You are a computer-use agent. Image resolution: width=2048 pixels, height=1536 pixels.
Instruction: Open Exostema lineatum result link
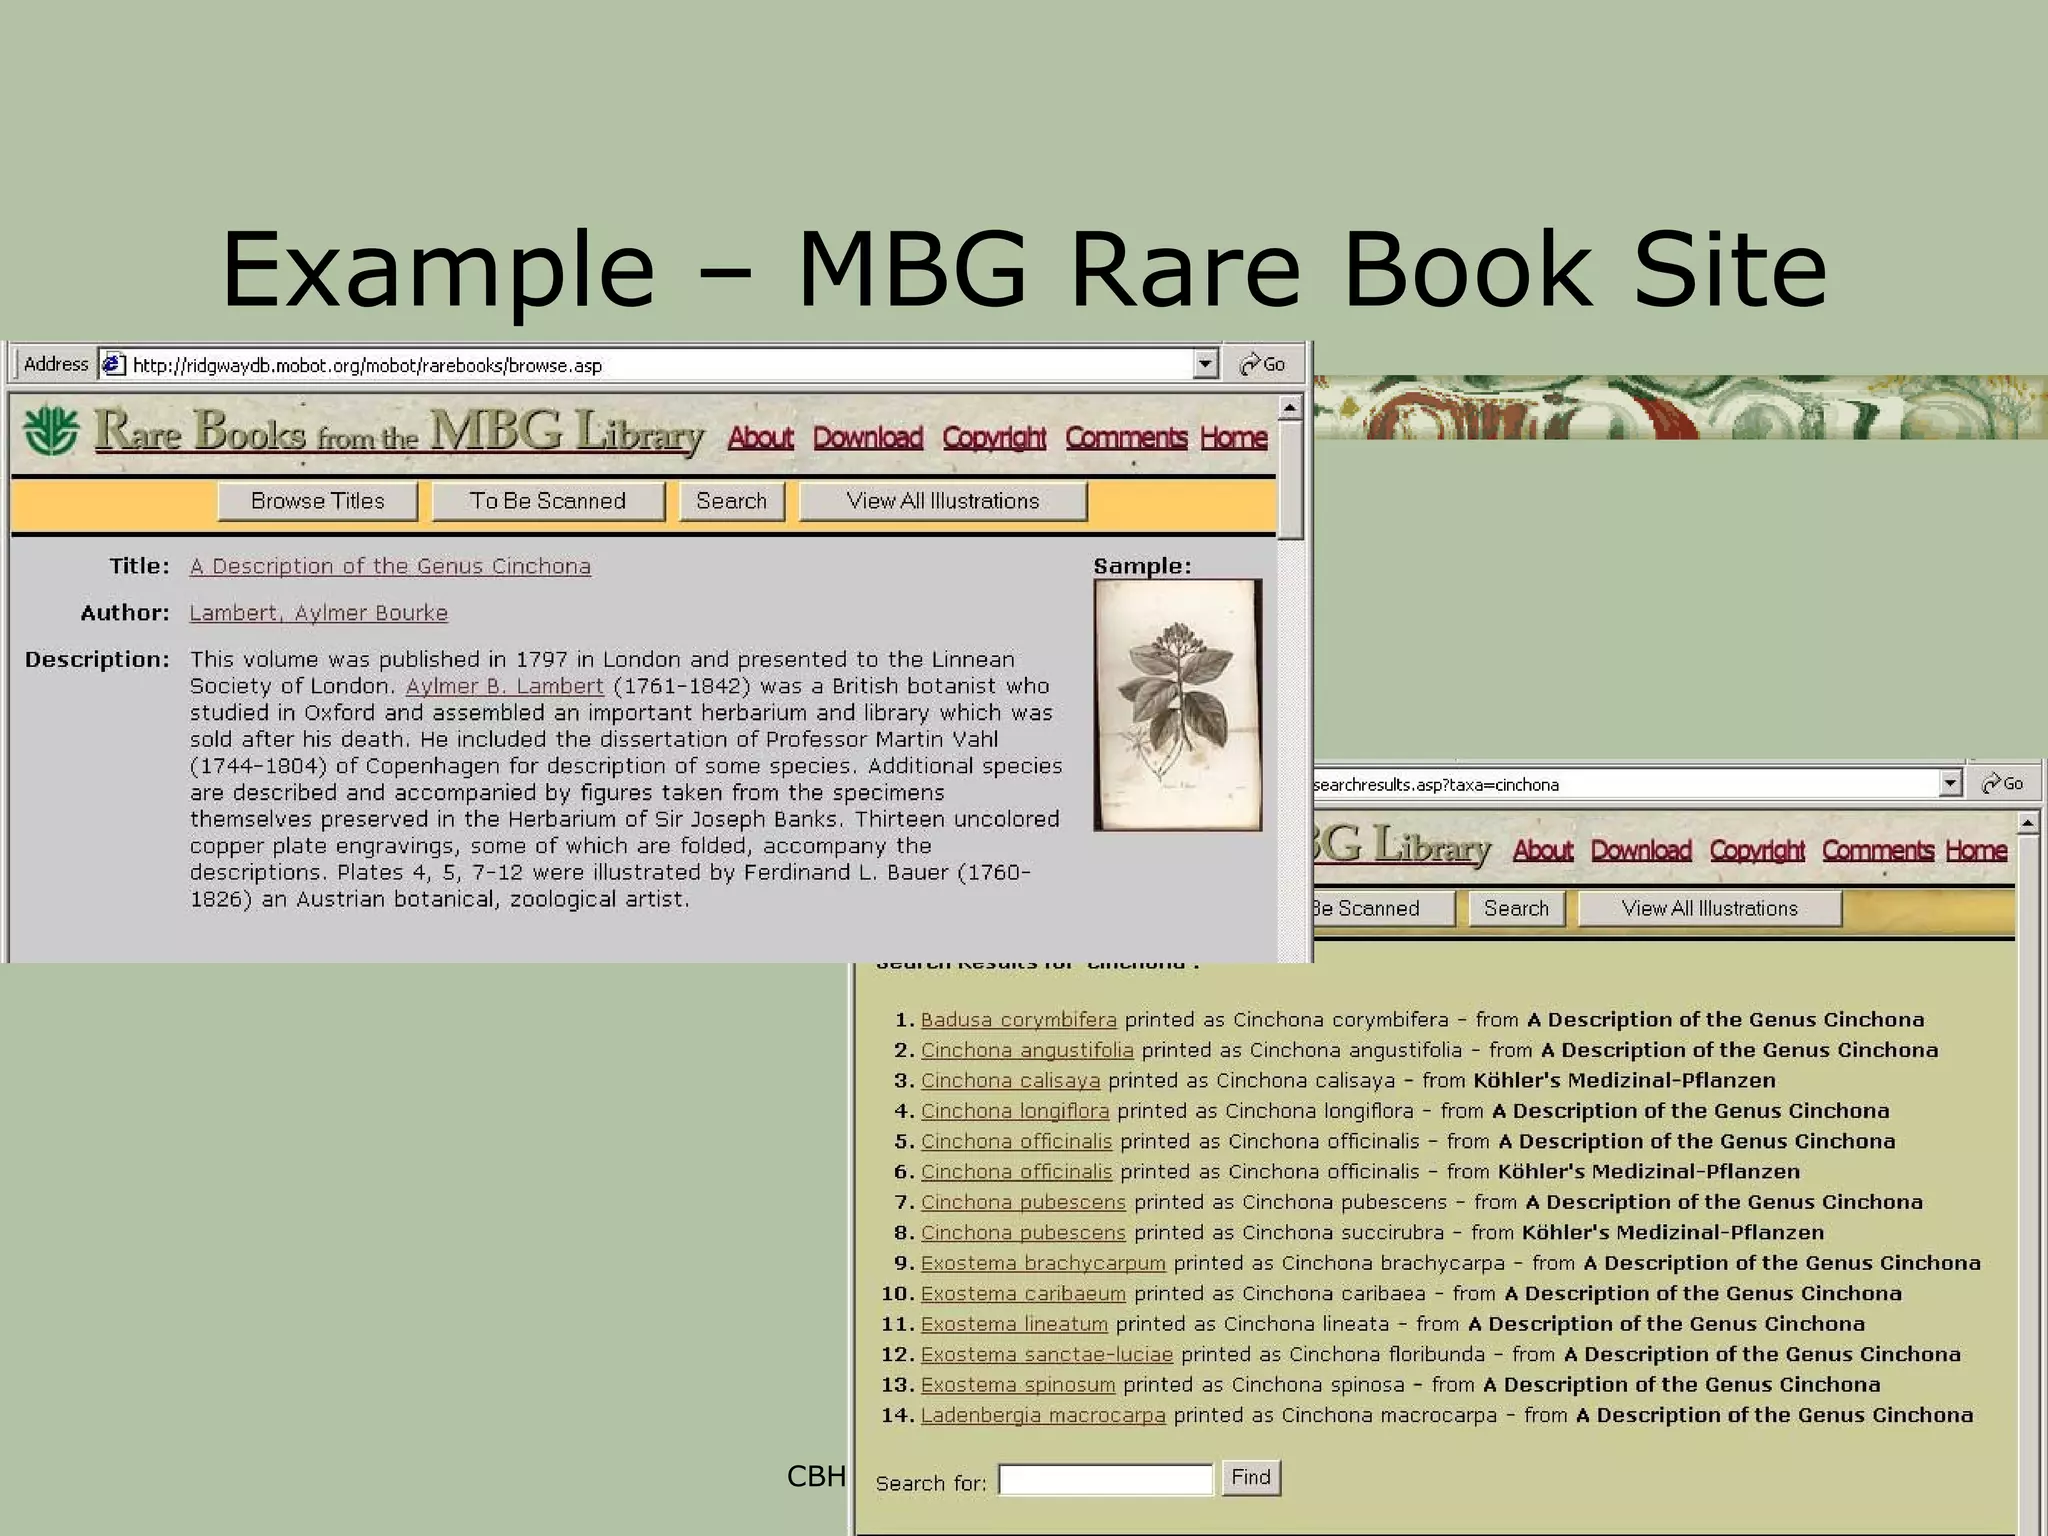[1014, 1324]
